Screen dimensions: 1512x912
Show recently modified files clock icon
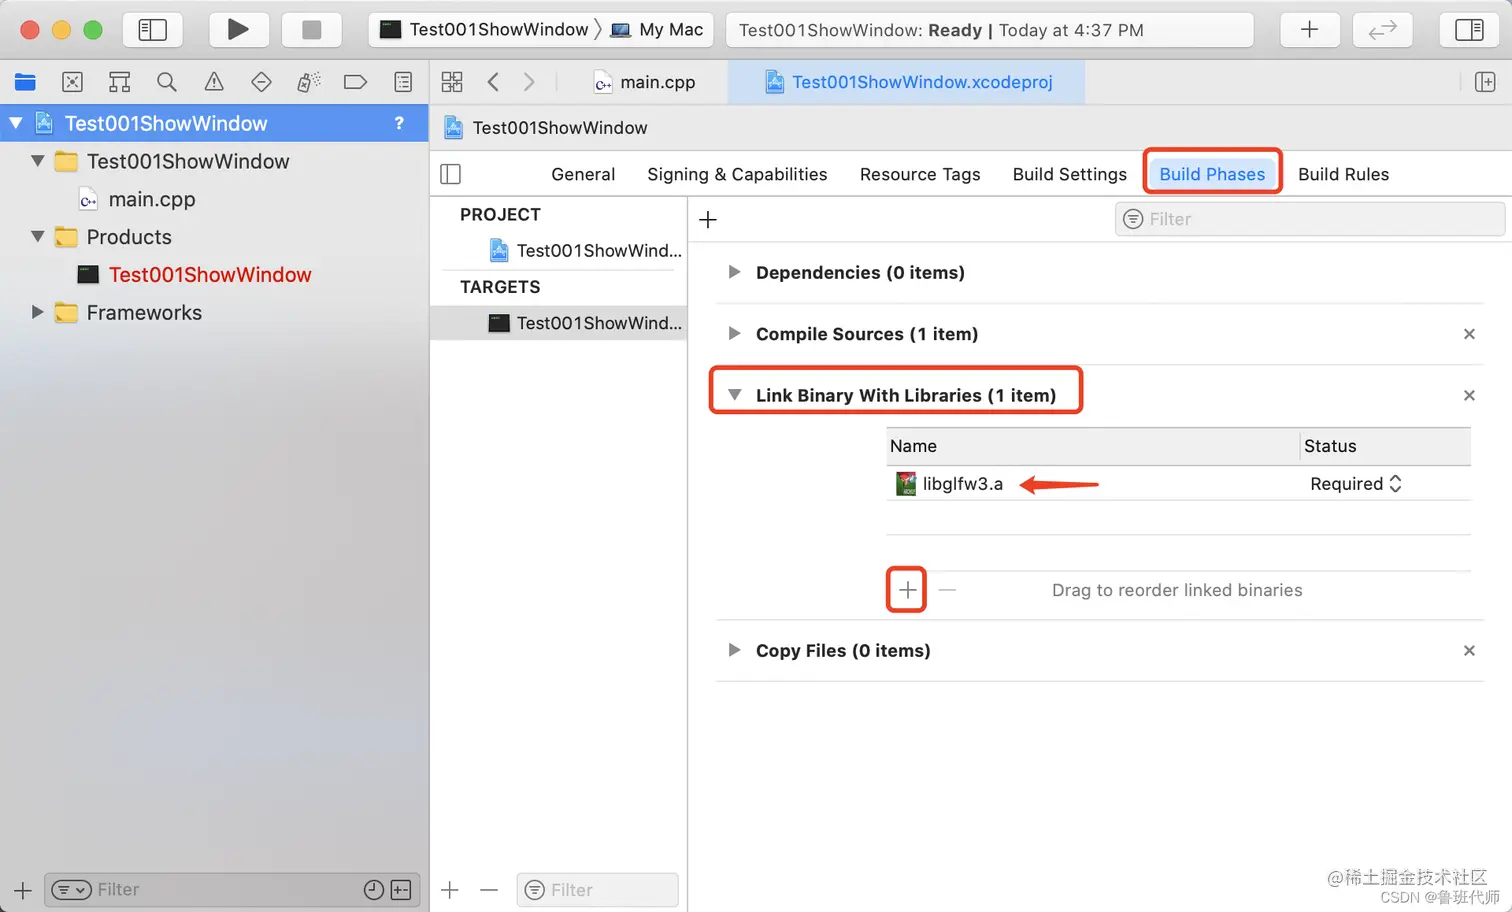tap(374, 889)
